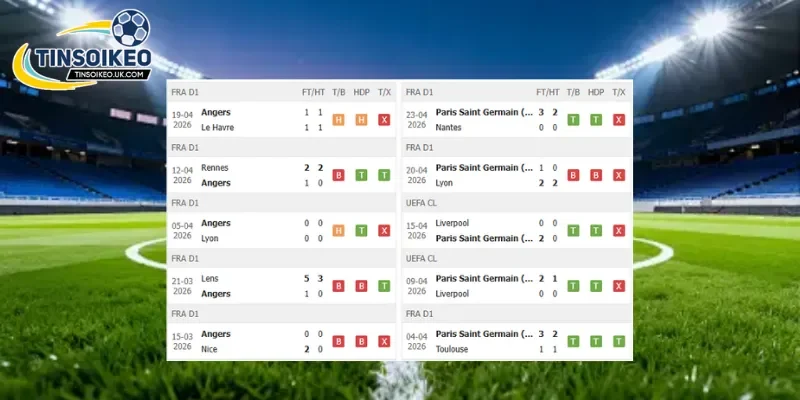Screen dimensions: 800x400
Task: Click Lyon in the 05-04 Angers match
Action: click(210, 238)
